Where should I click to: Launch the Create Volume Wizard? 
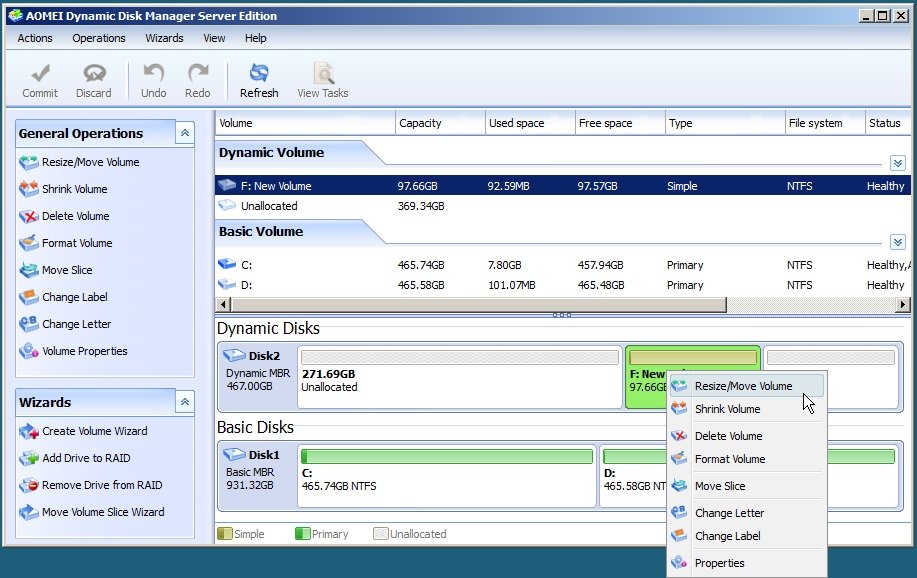click(x=94, y=431)
